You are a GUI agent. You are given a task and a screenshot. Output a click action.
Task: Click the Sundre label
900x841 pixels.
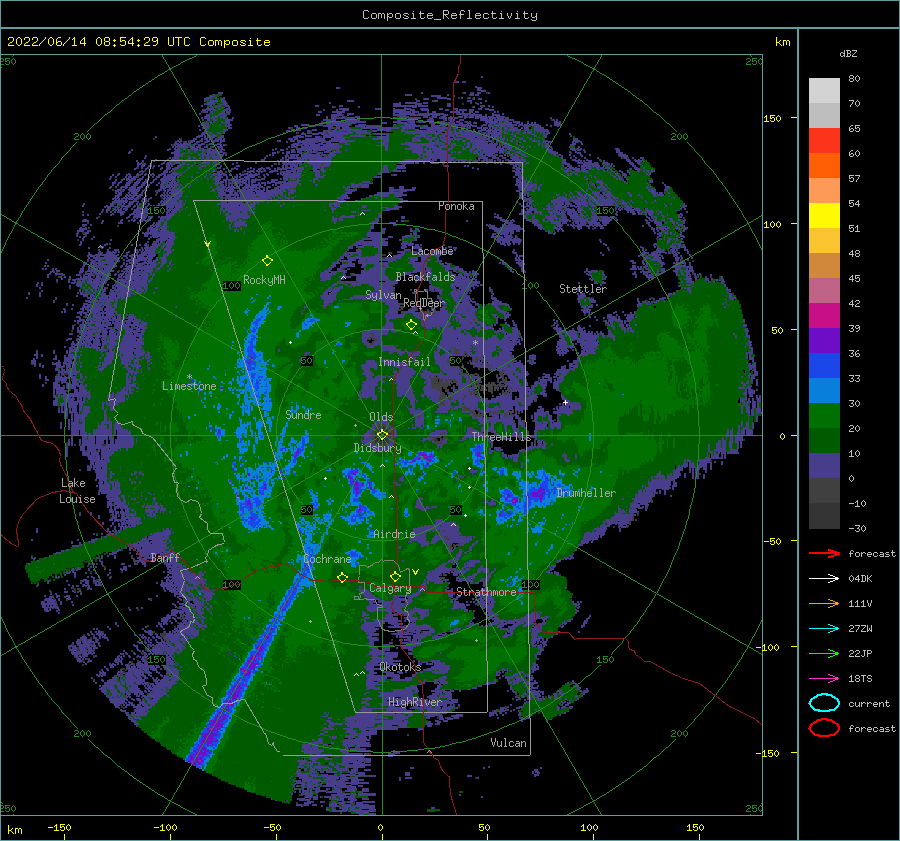[x=303, y=414]
